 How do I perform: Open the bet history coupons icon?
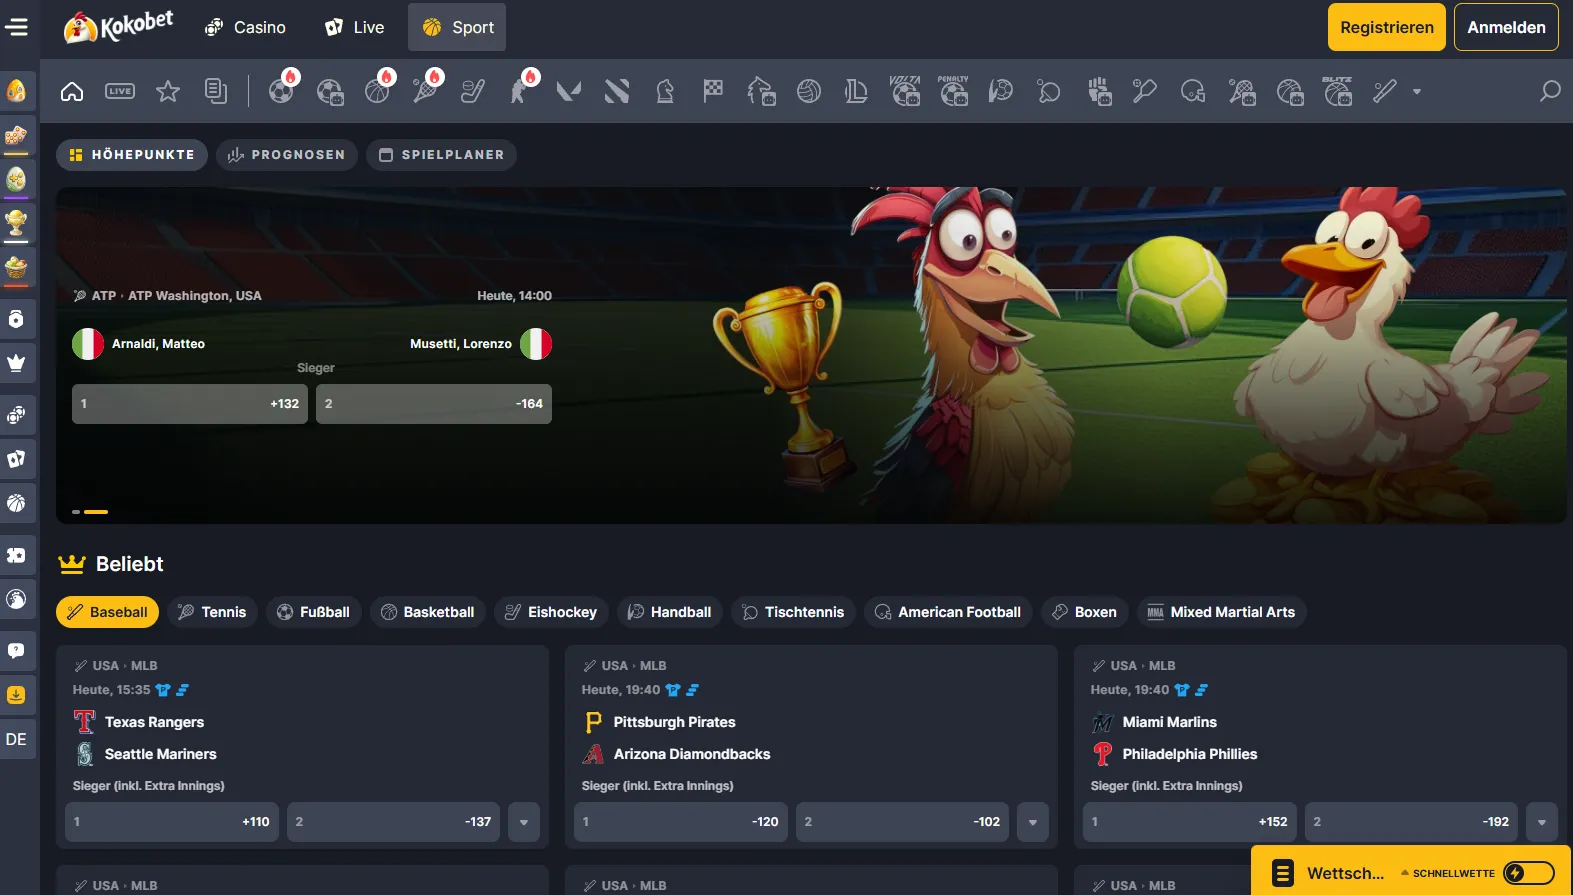[216, 91]
